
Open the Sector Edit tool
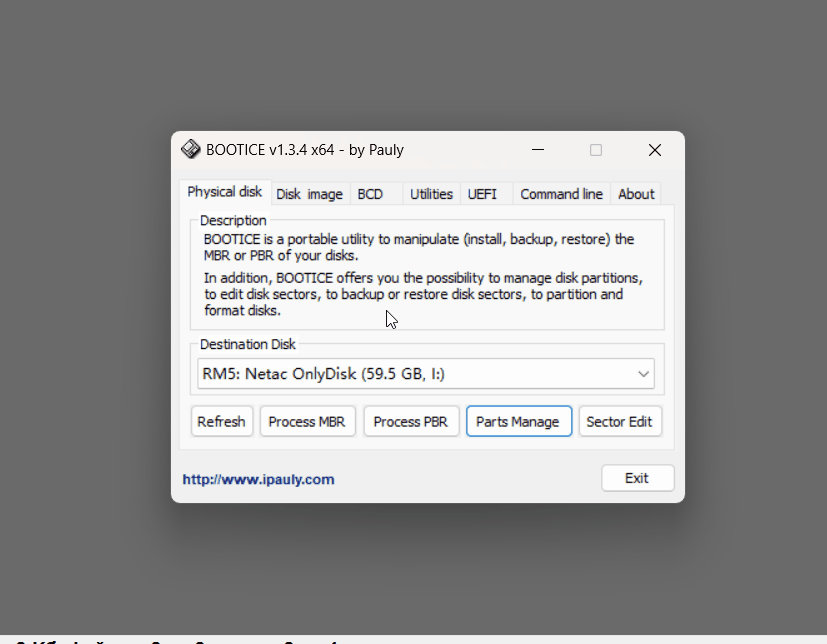[619, 421]
